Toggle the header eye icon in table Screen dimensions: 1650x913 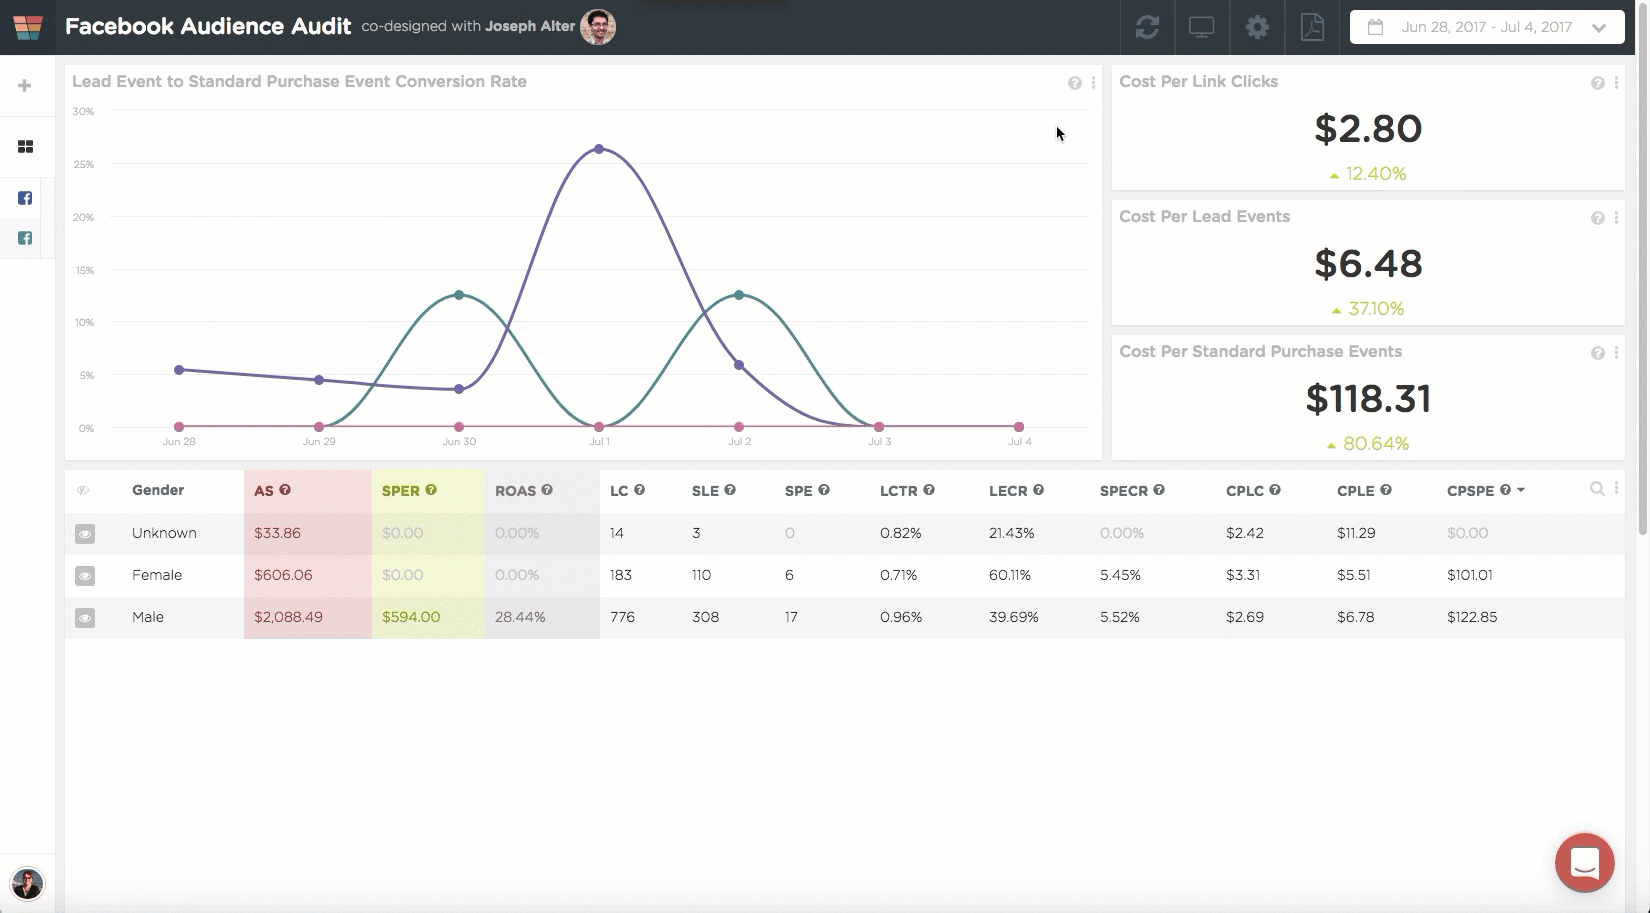click(x=83, y=490)
